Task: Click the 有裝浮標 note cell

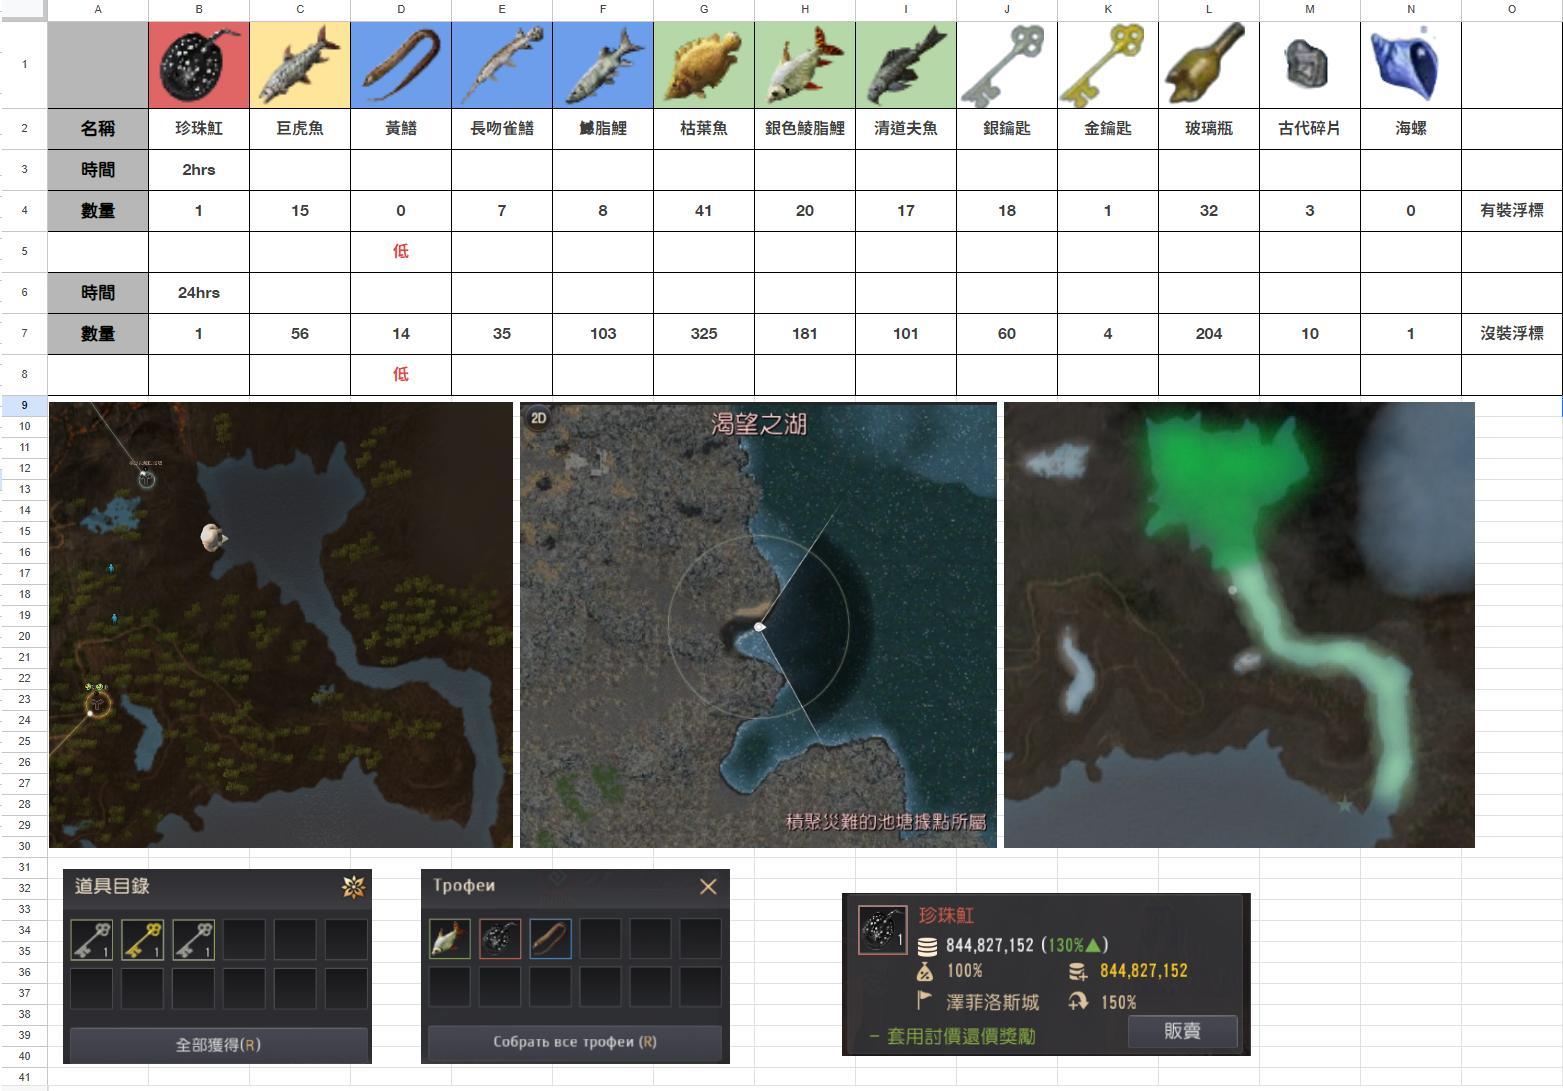Action: click(1511, 211)
